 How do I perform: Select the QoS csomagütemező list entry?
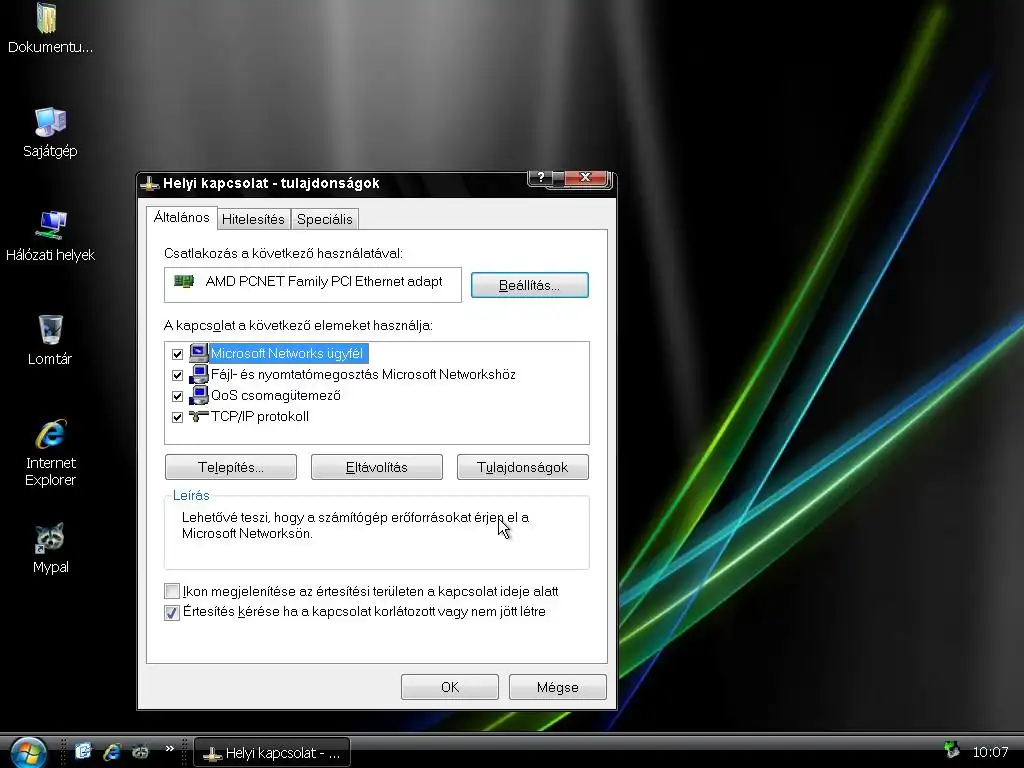coord(276,395)
